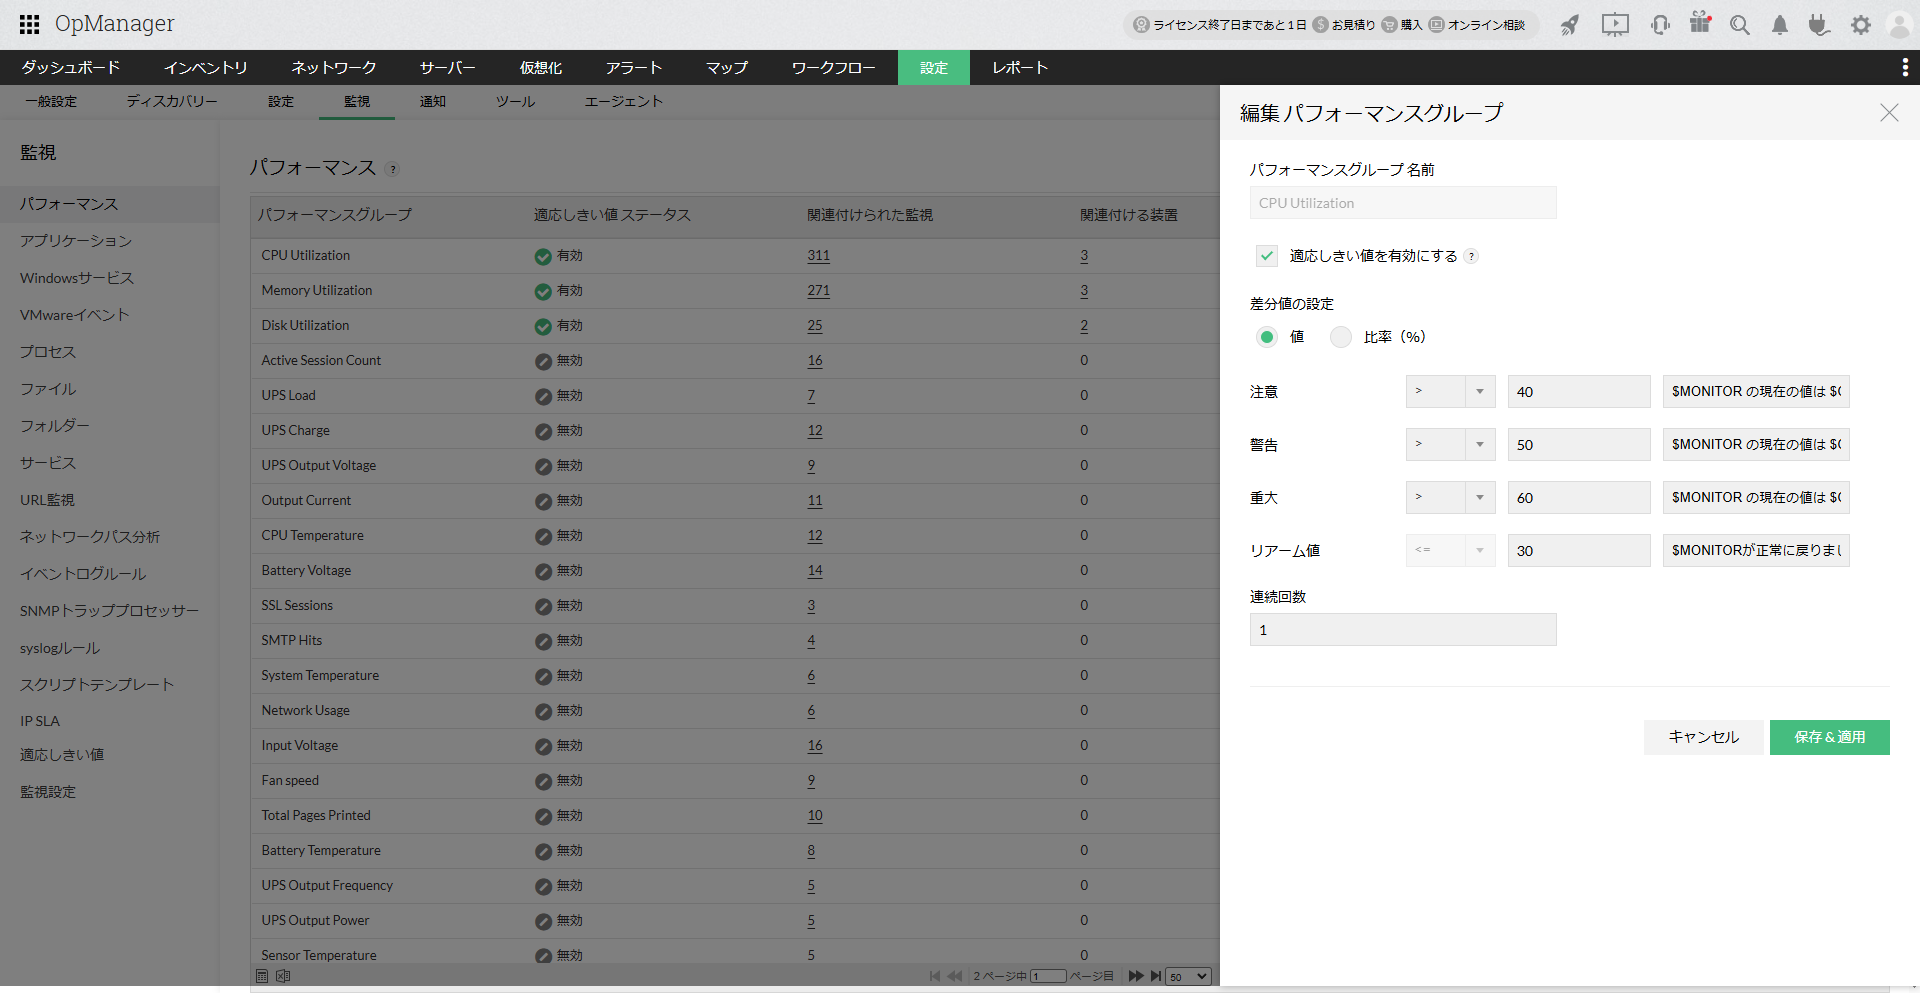Open the alarm bell notifications

pos(1780,25)
